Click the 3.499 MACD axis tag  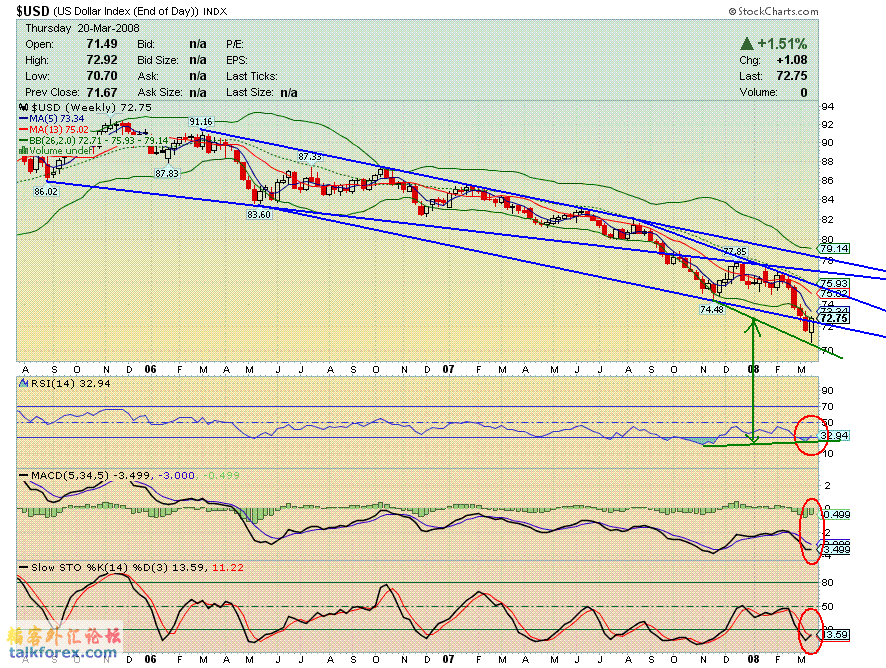tap(834, 549)
